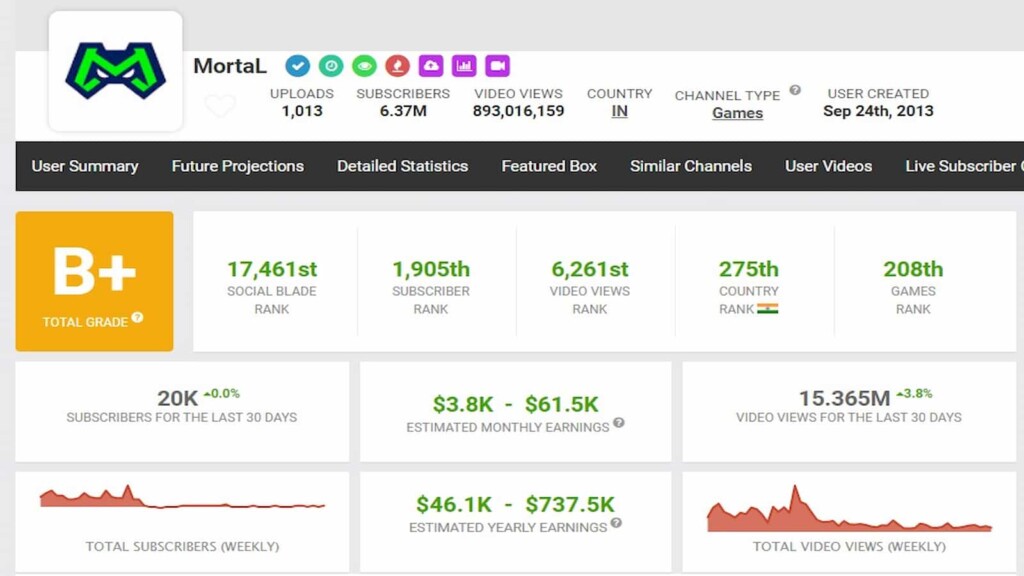1024x576 pixels.
Task: Click the purple bar chart badge icon
Action: point(464,66)
